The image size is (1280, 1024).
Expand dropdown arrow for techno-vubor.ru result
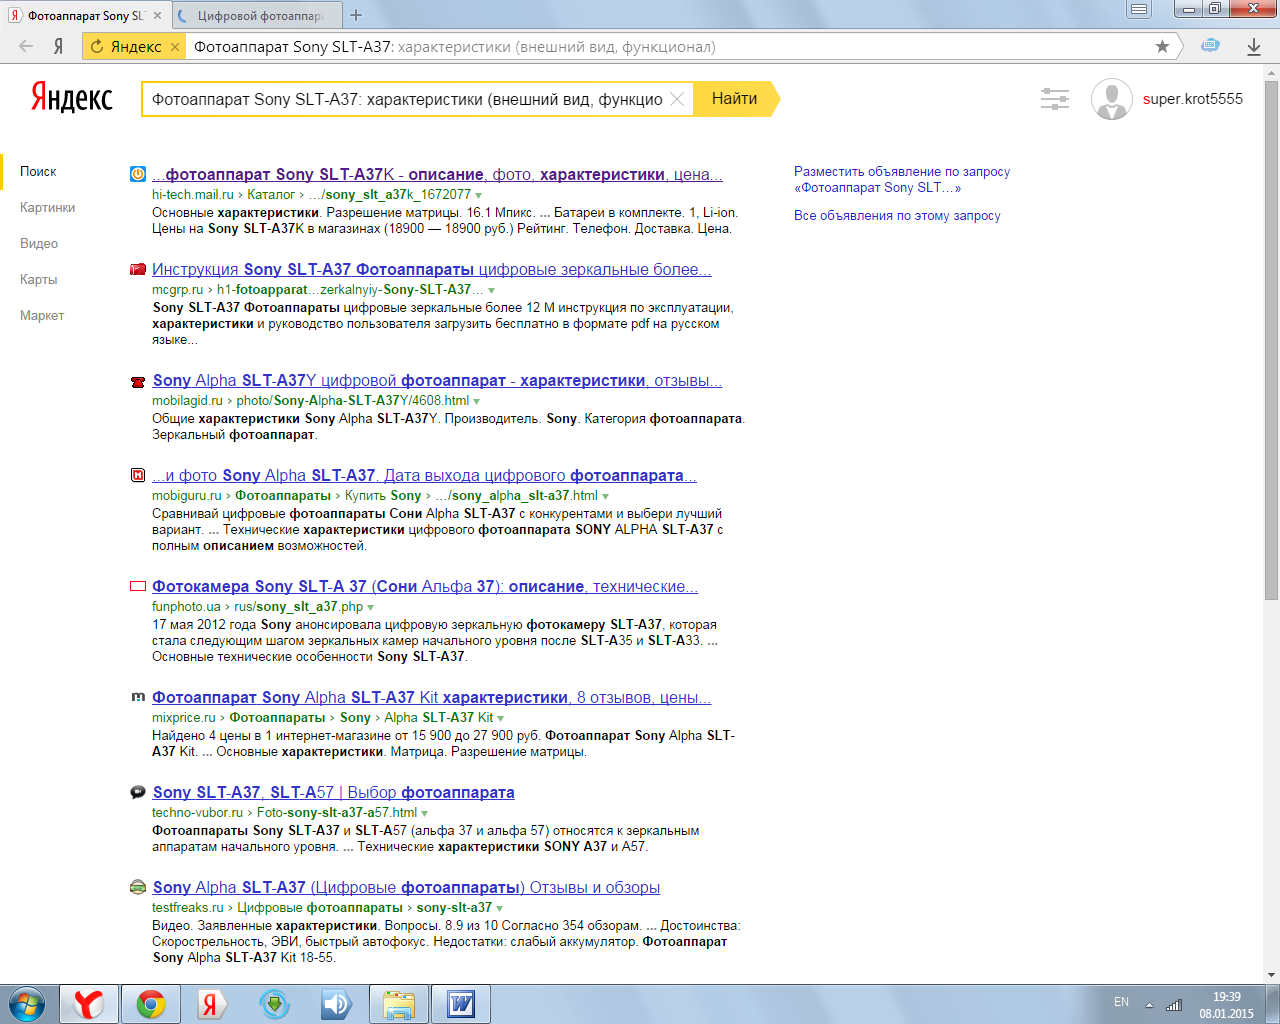(425, 813)
